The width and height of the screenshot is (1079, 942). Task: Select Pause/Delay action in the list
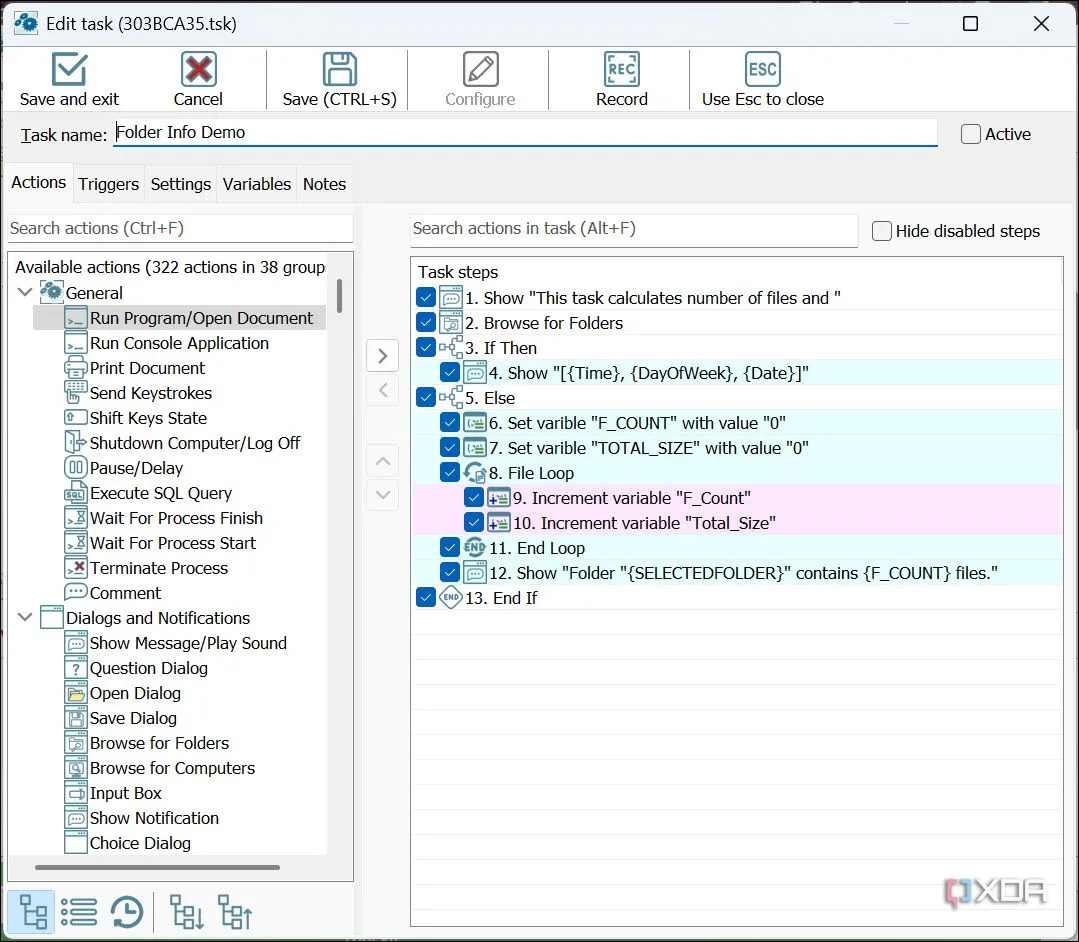[x=136, y=468]
